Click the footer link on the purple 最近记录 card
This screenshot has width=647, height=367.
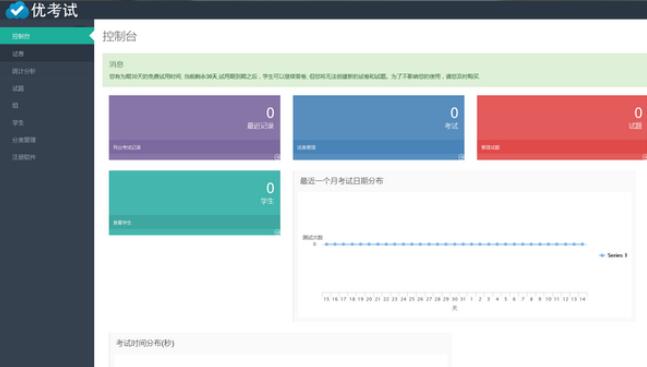(127, 147)
